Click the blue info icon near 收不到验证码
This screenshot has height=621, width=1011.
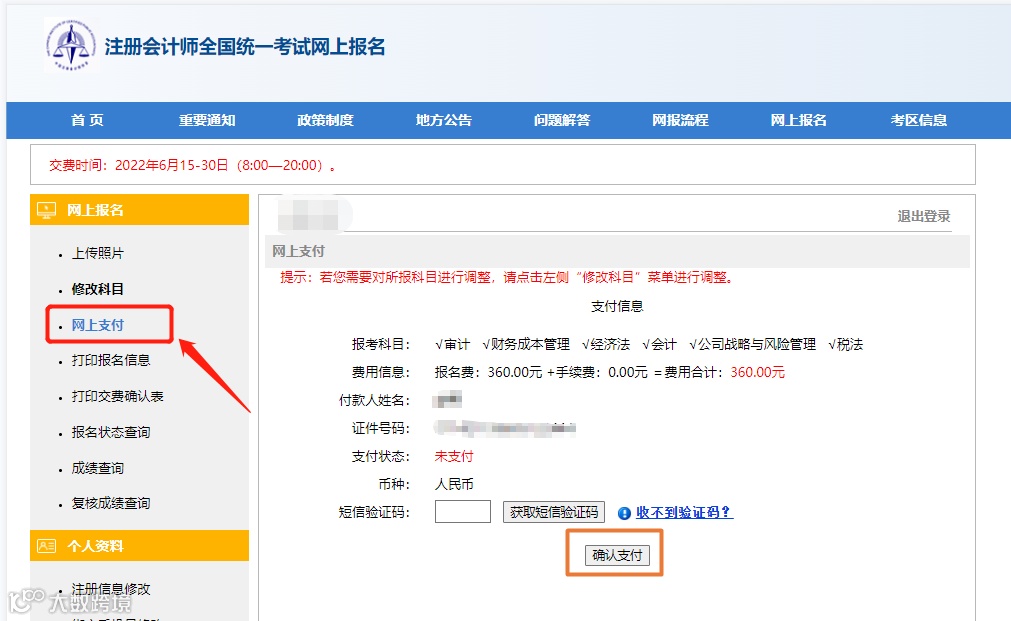[623, 513]
